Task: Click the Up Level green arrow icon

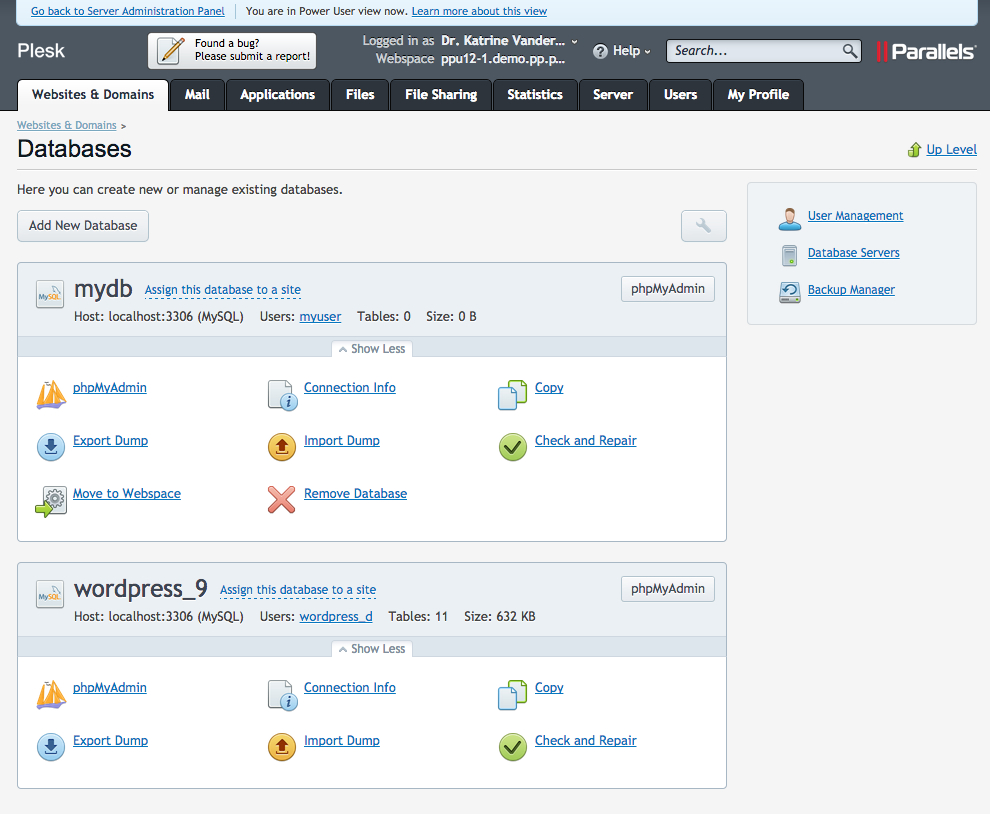Action: click(914, 150)
